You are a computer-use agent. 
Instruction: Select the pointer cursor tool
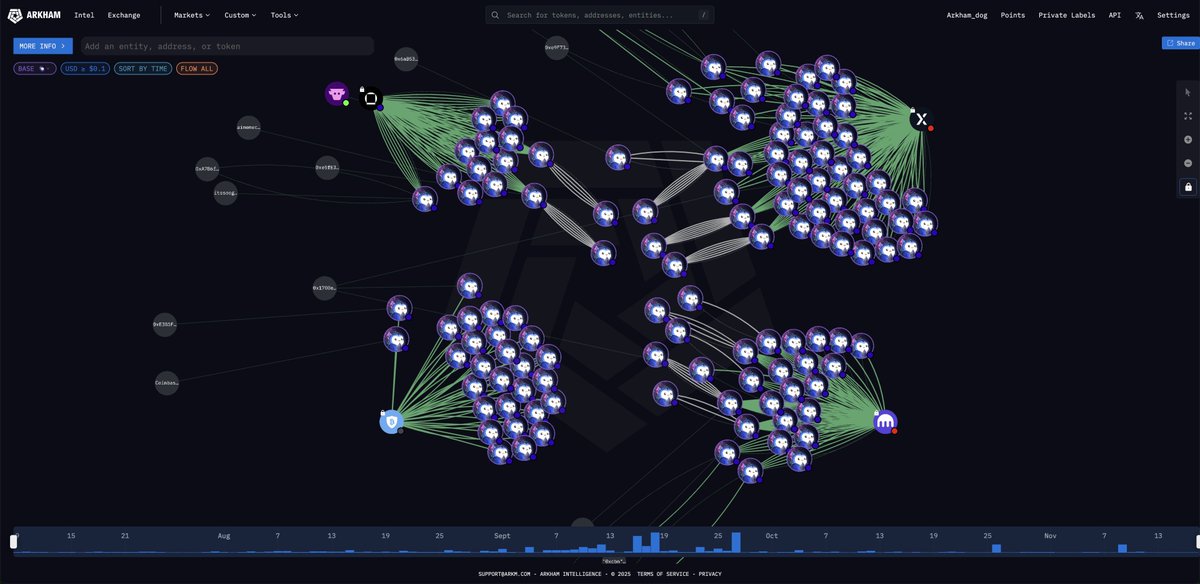pos(1188,92)
